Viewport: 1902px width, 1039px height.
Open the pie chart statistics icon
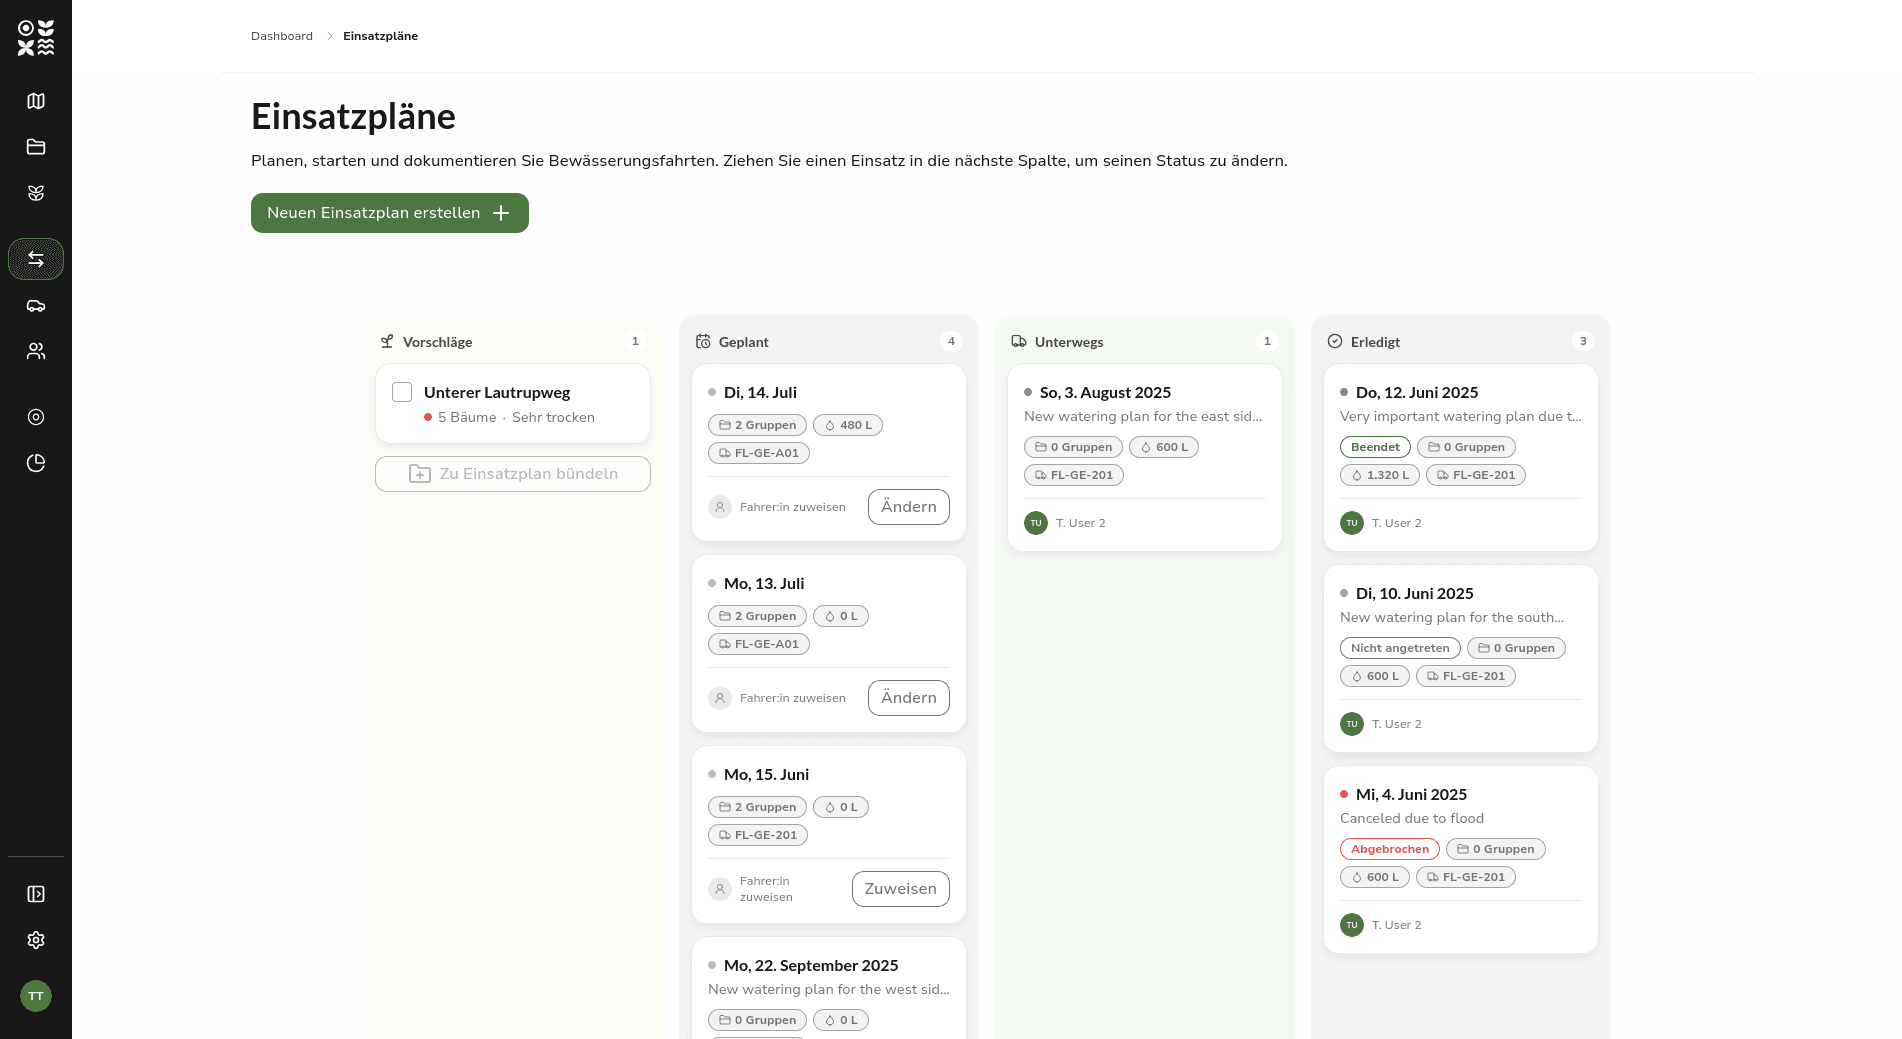pyautogui.click(x=36, y=463)
